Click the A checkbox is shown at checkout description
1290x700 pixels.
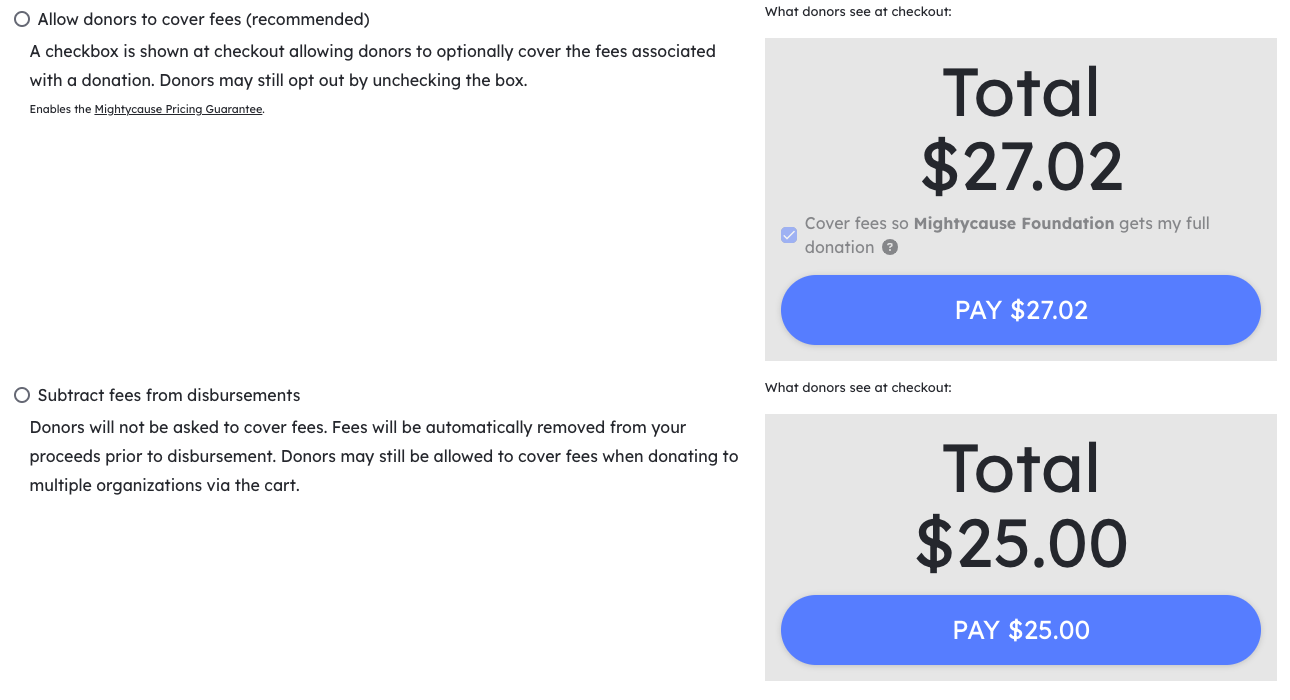coord(373,66)
